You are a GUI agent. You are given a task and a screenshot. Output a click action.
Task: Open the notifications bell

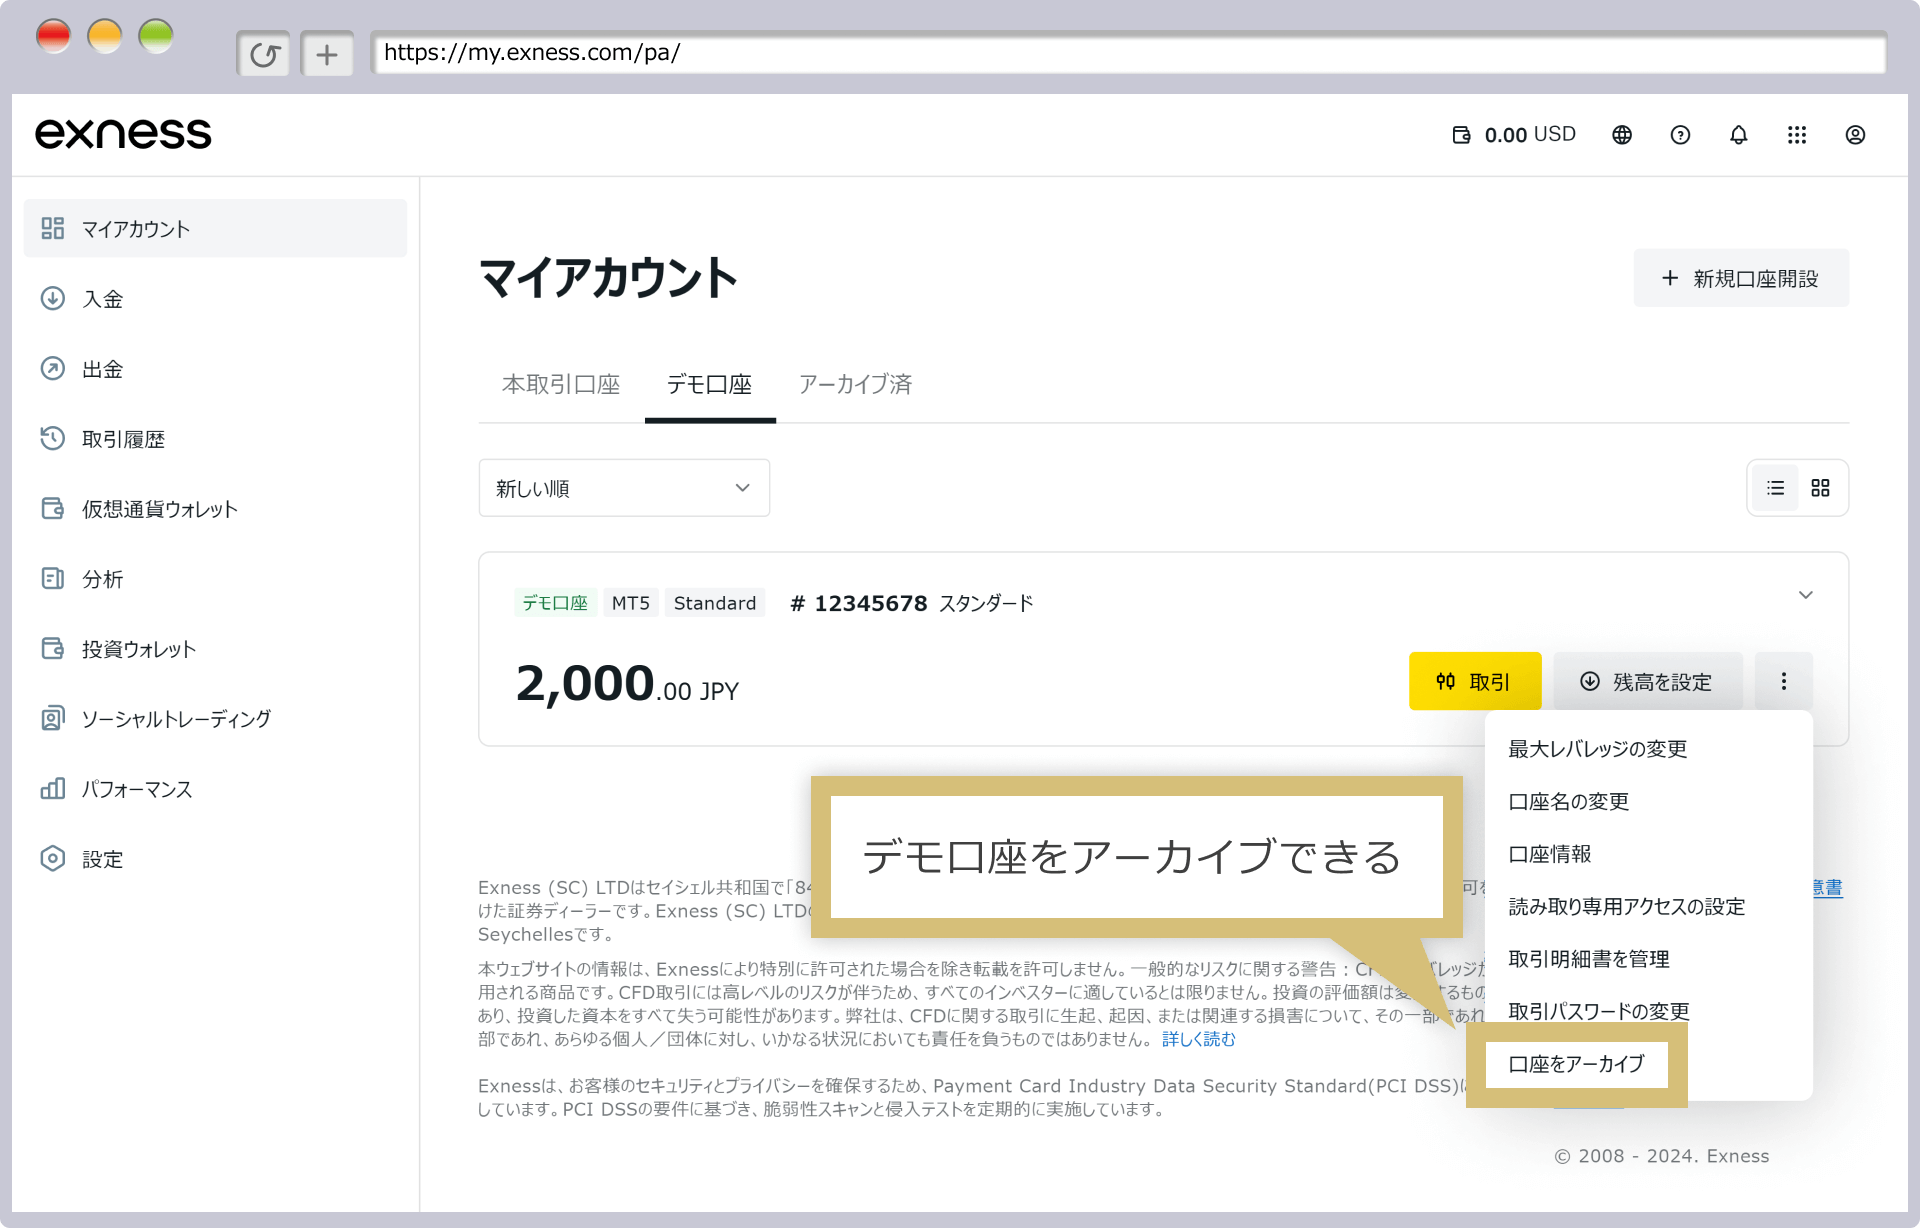[x=1739, y=135]
